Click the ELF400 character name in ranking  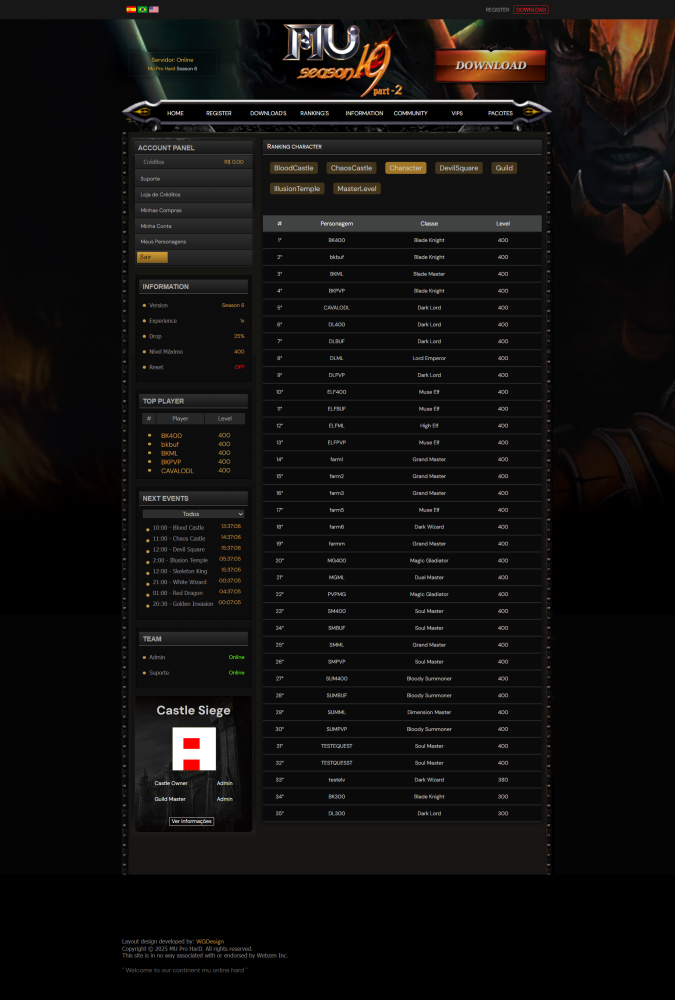click(x=337, y=392)
